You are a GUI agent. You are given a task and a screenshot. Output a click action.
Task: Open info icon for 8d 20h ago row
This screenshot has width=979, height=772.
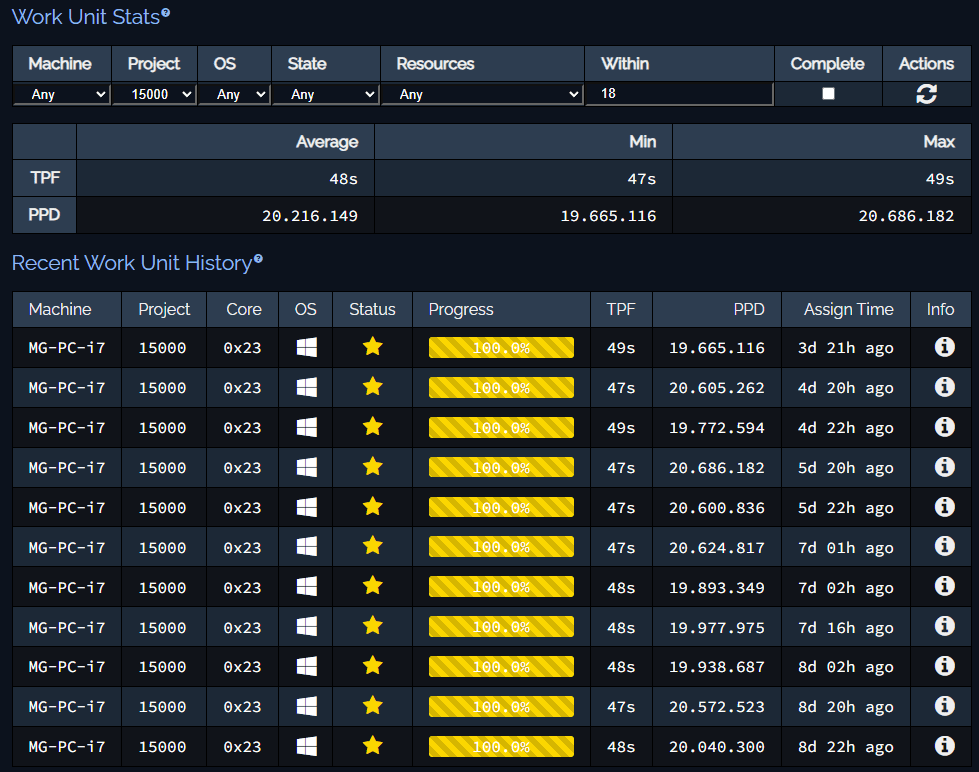click(x=944, y=706)
